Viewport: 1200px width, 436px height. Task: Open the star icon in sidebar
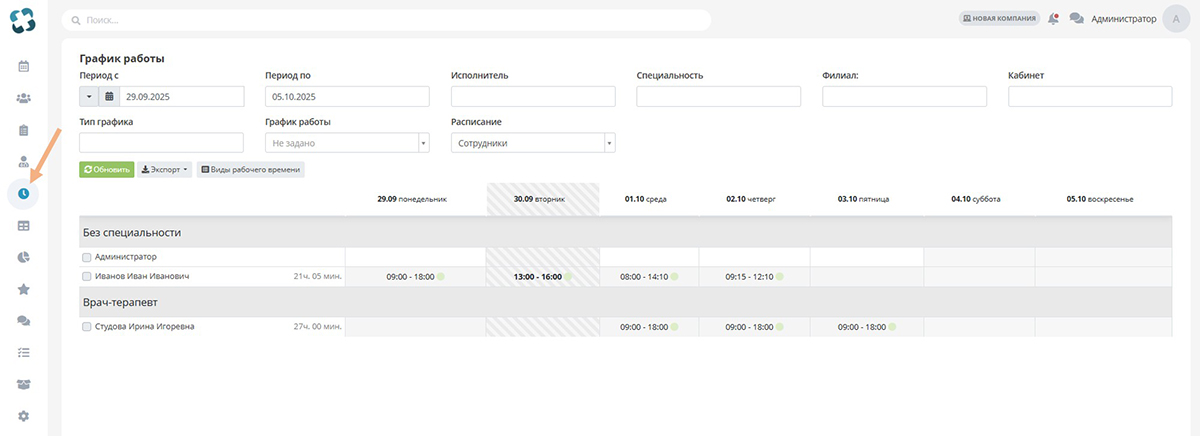point(23,289)
